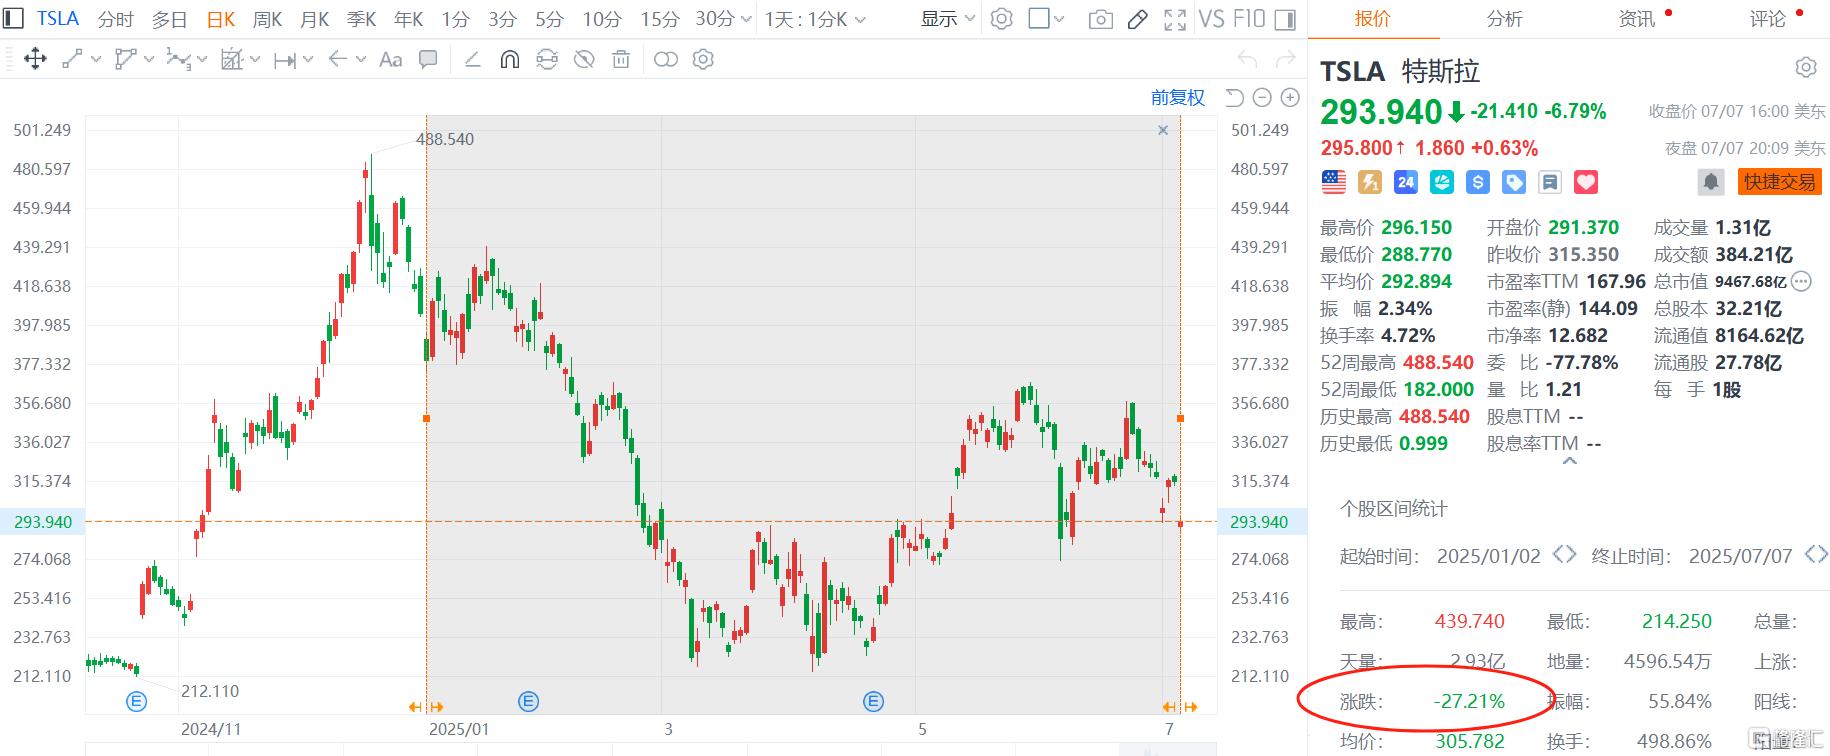Screen dimensions: 1830x756
Task: Click the lightning Level 1 icon
Action: pos(1370,182)
